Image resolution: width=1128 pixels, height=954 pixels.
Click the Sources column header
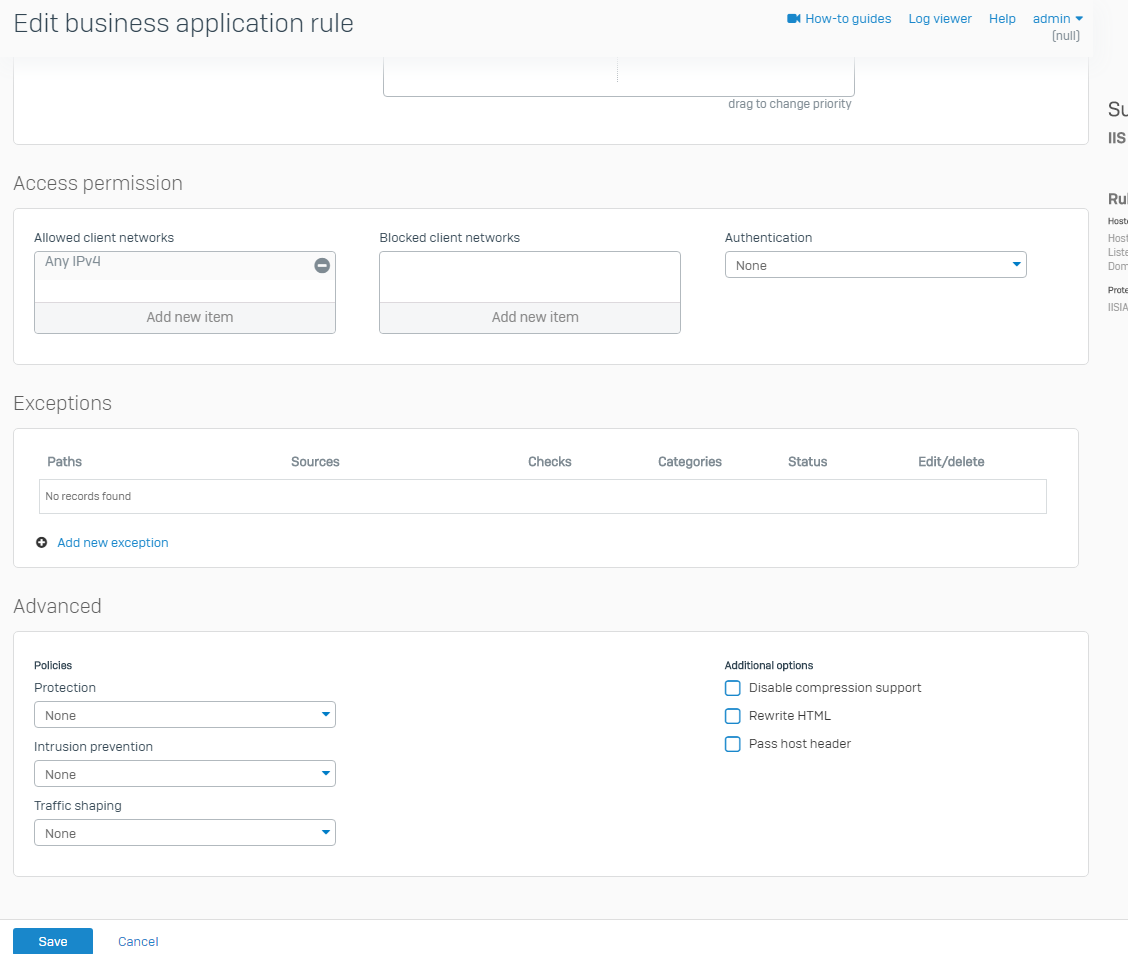click(x=315, y=462)
